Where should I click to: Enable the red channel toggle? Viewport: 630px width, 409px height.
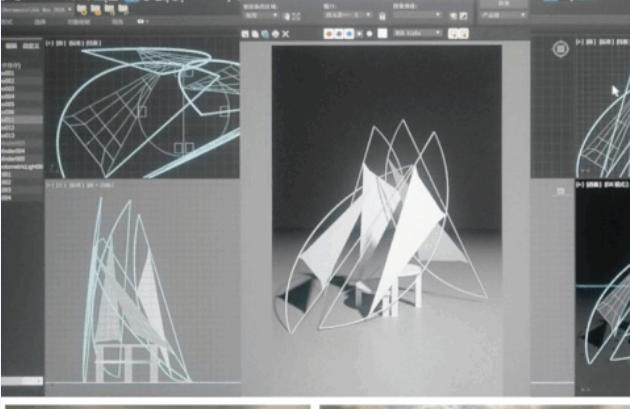[x=329, y=34]
